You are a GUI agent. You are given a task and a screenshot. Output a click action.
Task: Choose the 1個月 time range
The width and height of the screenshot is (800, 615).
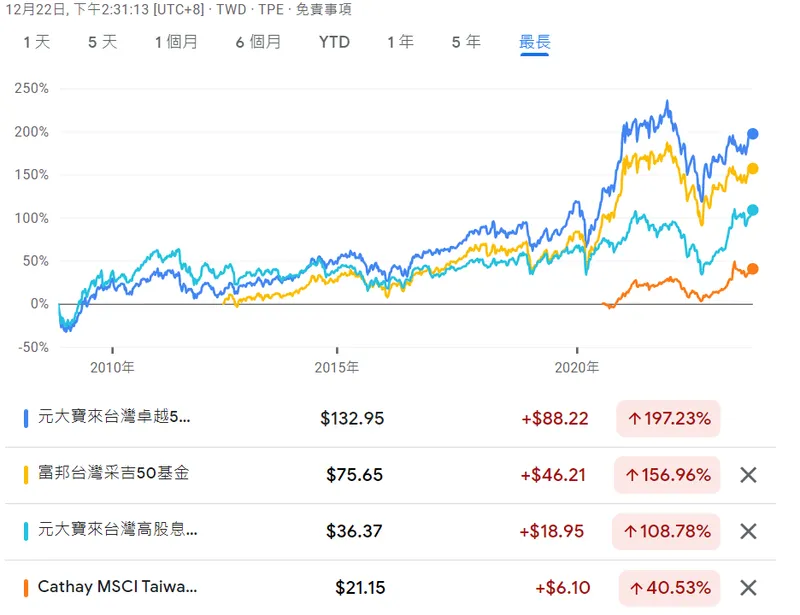176,42
